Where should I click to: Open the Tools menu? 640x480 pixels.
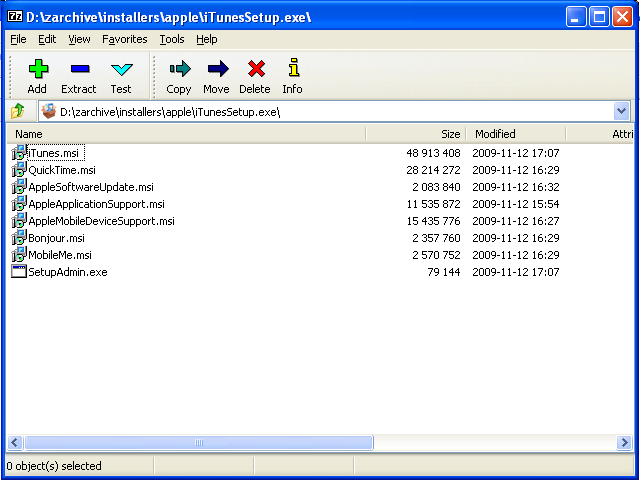[172, 39]
